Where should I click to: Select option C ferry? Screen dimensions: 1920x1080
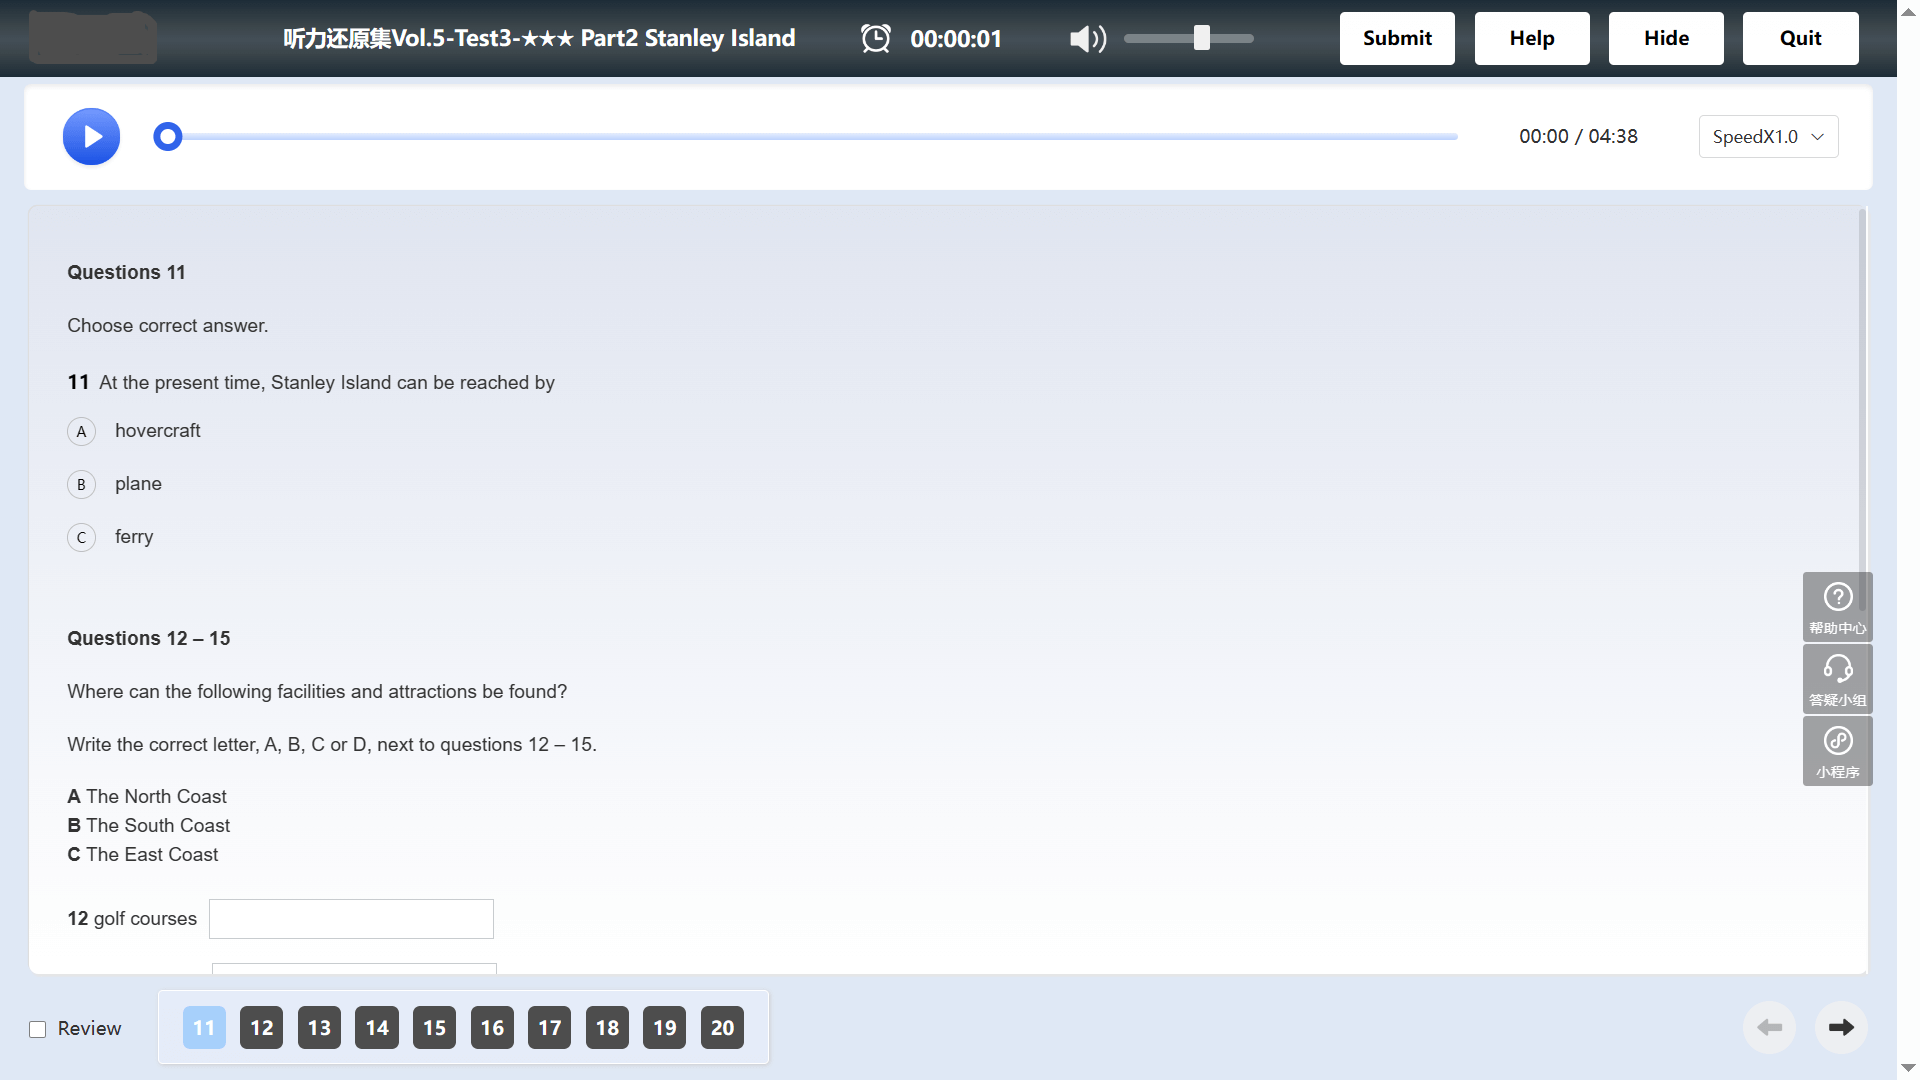(x=81, y=537)
